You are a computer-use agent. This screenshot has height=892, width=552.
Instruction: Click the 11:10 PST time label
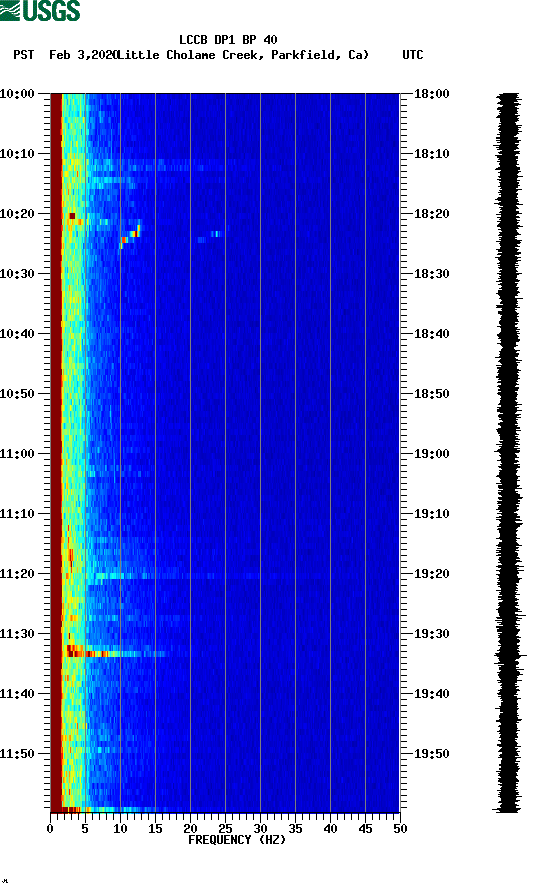point(17,514)
